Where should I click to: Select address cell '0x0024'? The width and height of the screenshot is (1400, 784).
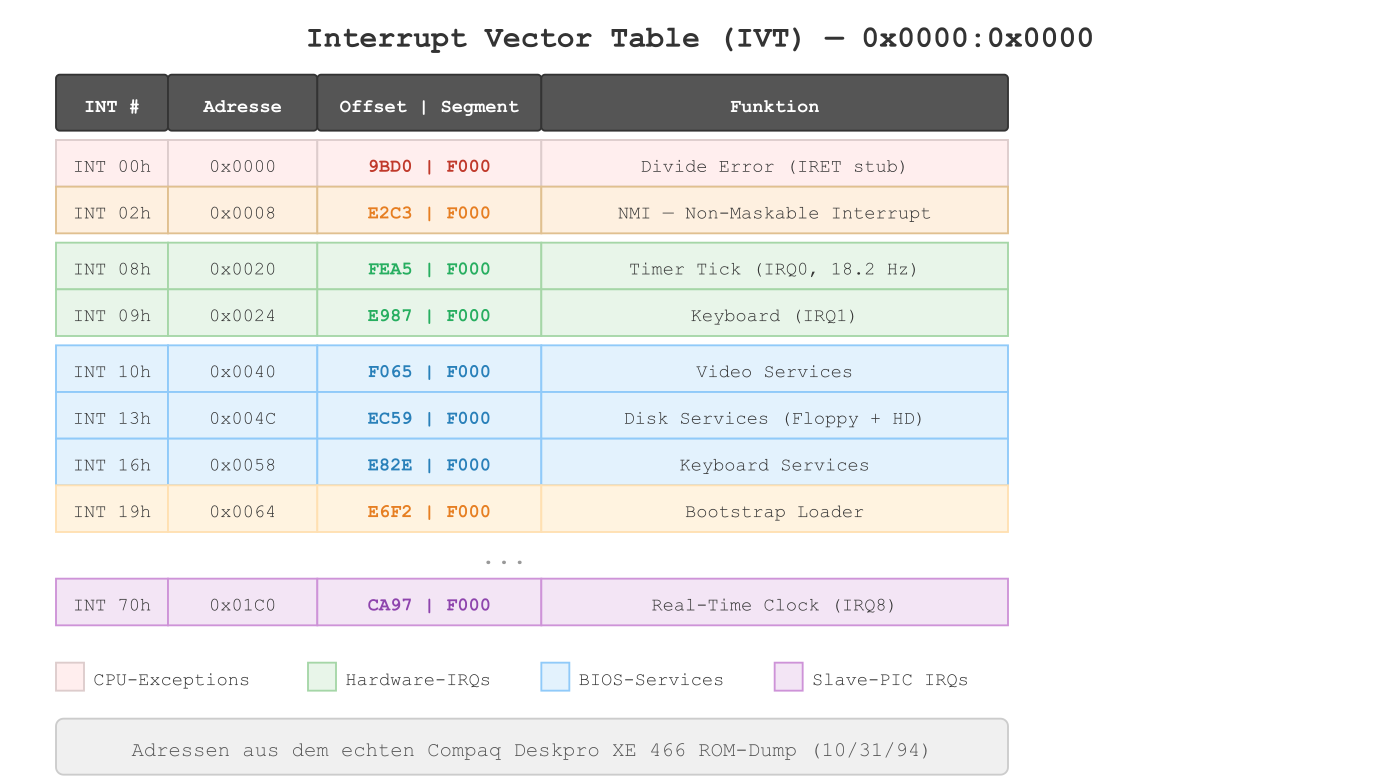click(243, 313)
